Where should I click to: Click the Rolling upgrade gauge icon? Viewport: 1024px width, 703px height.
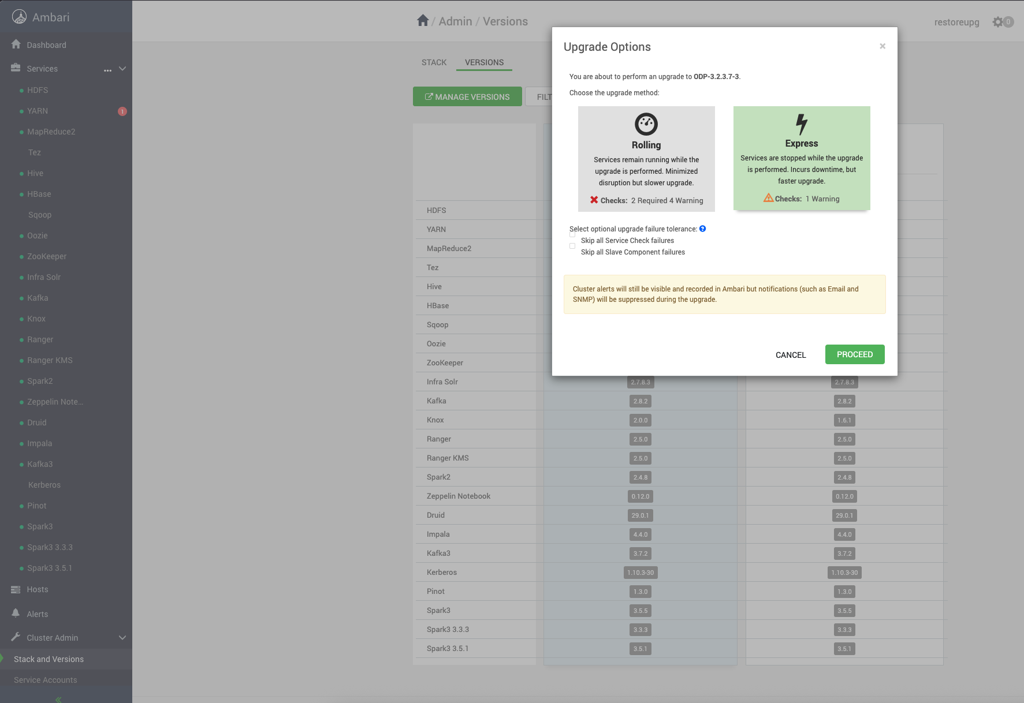click(x=646, y=124)
